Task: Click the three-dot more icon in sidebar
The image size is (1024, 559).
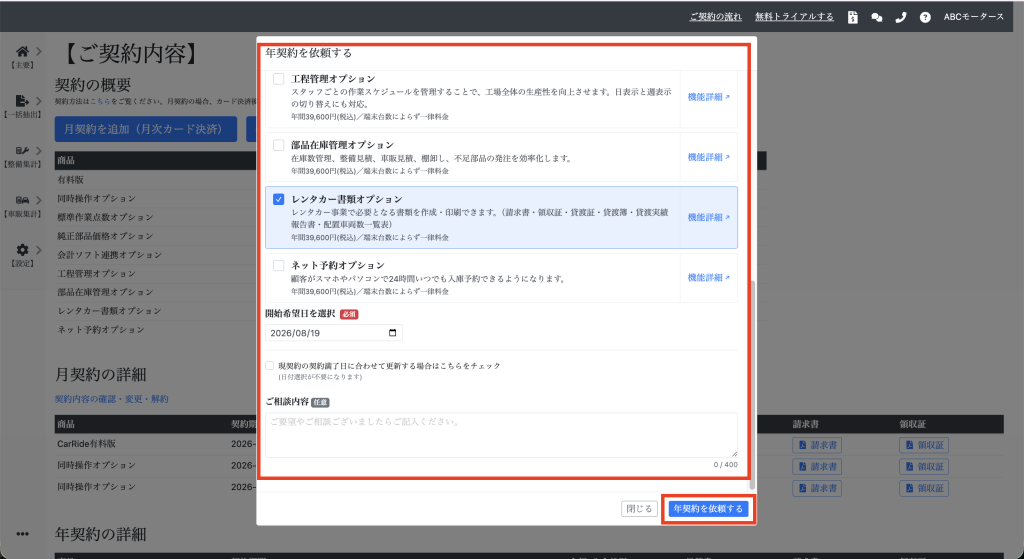Action: click(x=22, y=534)
